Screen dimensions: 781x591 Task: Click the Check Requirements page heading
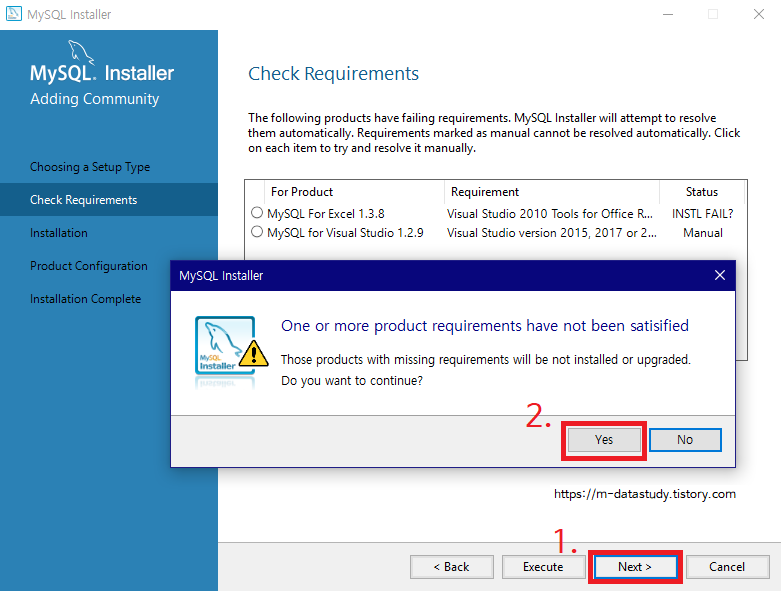[333, 74]
